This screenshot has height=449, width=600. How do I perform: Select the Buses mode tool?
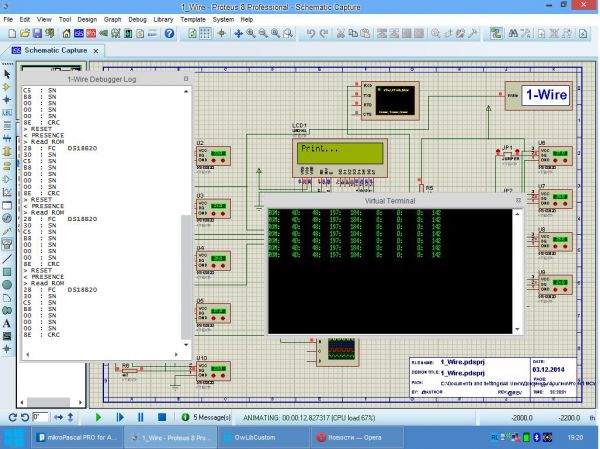click(7, 138)
